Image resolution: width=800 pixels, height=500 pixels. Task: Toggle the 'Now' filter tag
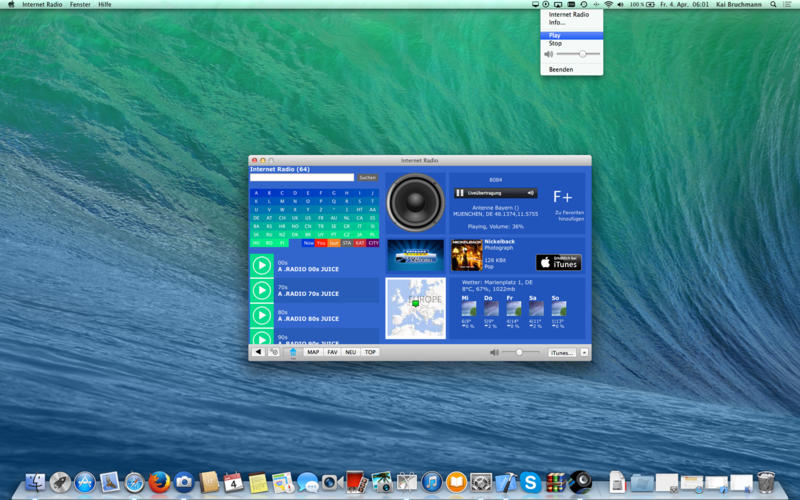(x=308, y=243)
